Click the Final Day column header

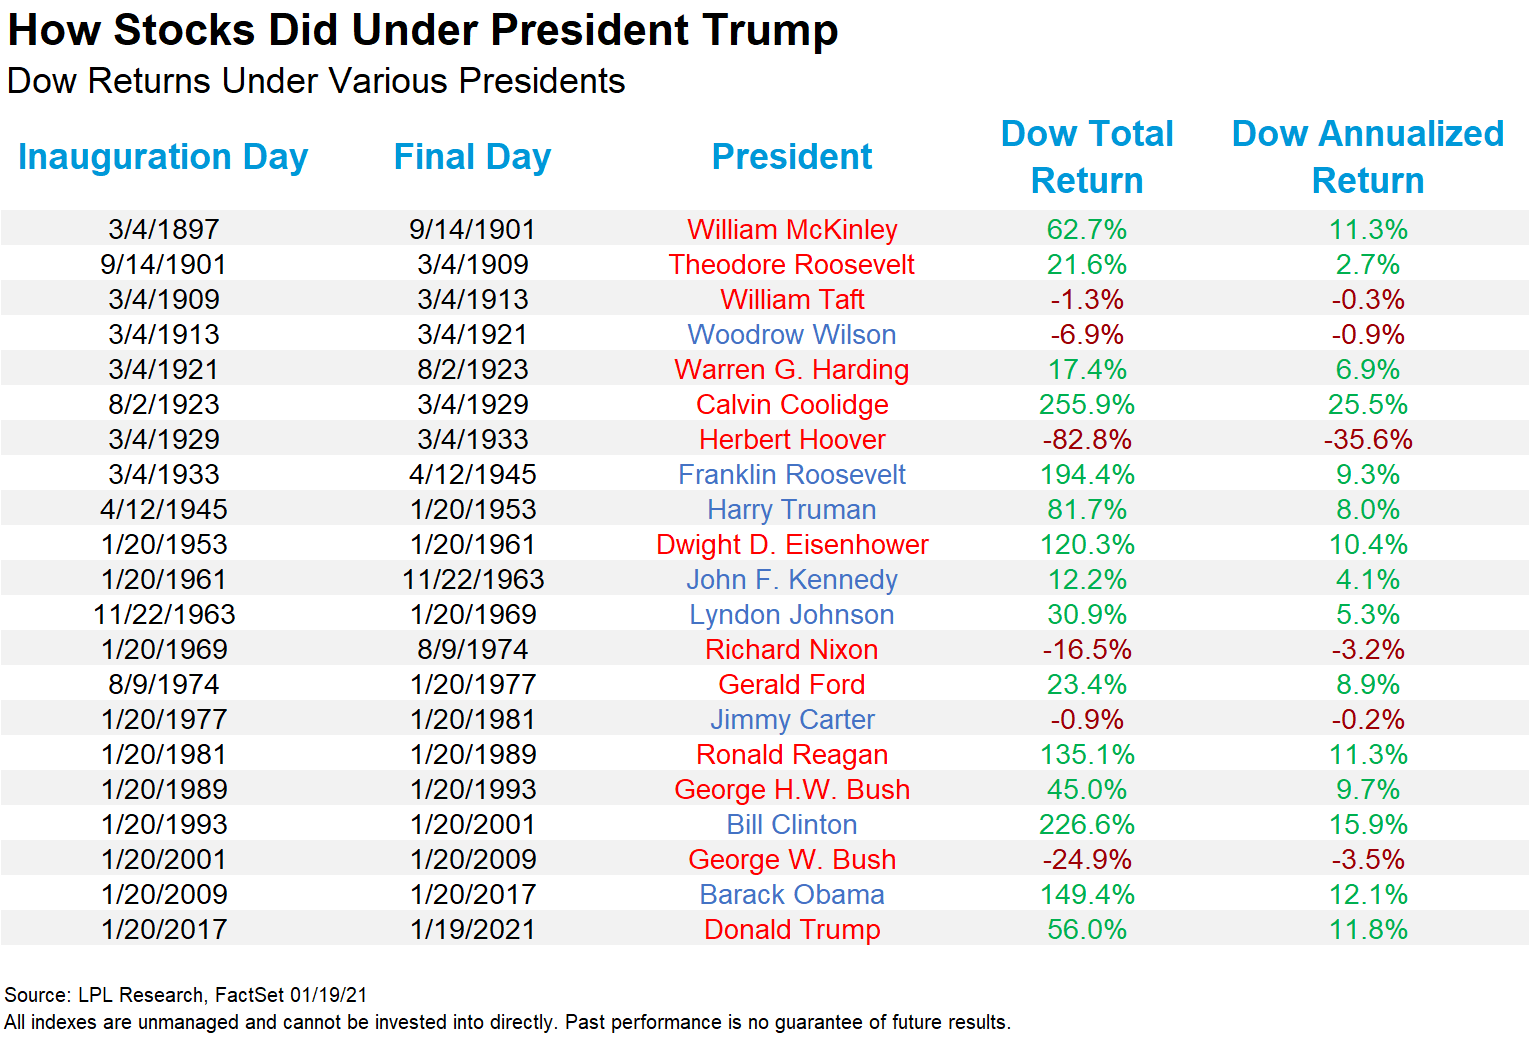[472, 157]
